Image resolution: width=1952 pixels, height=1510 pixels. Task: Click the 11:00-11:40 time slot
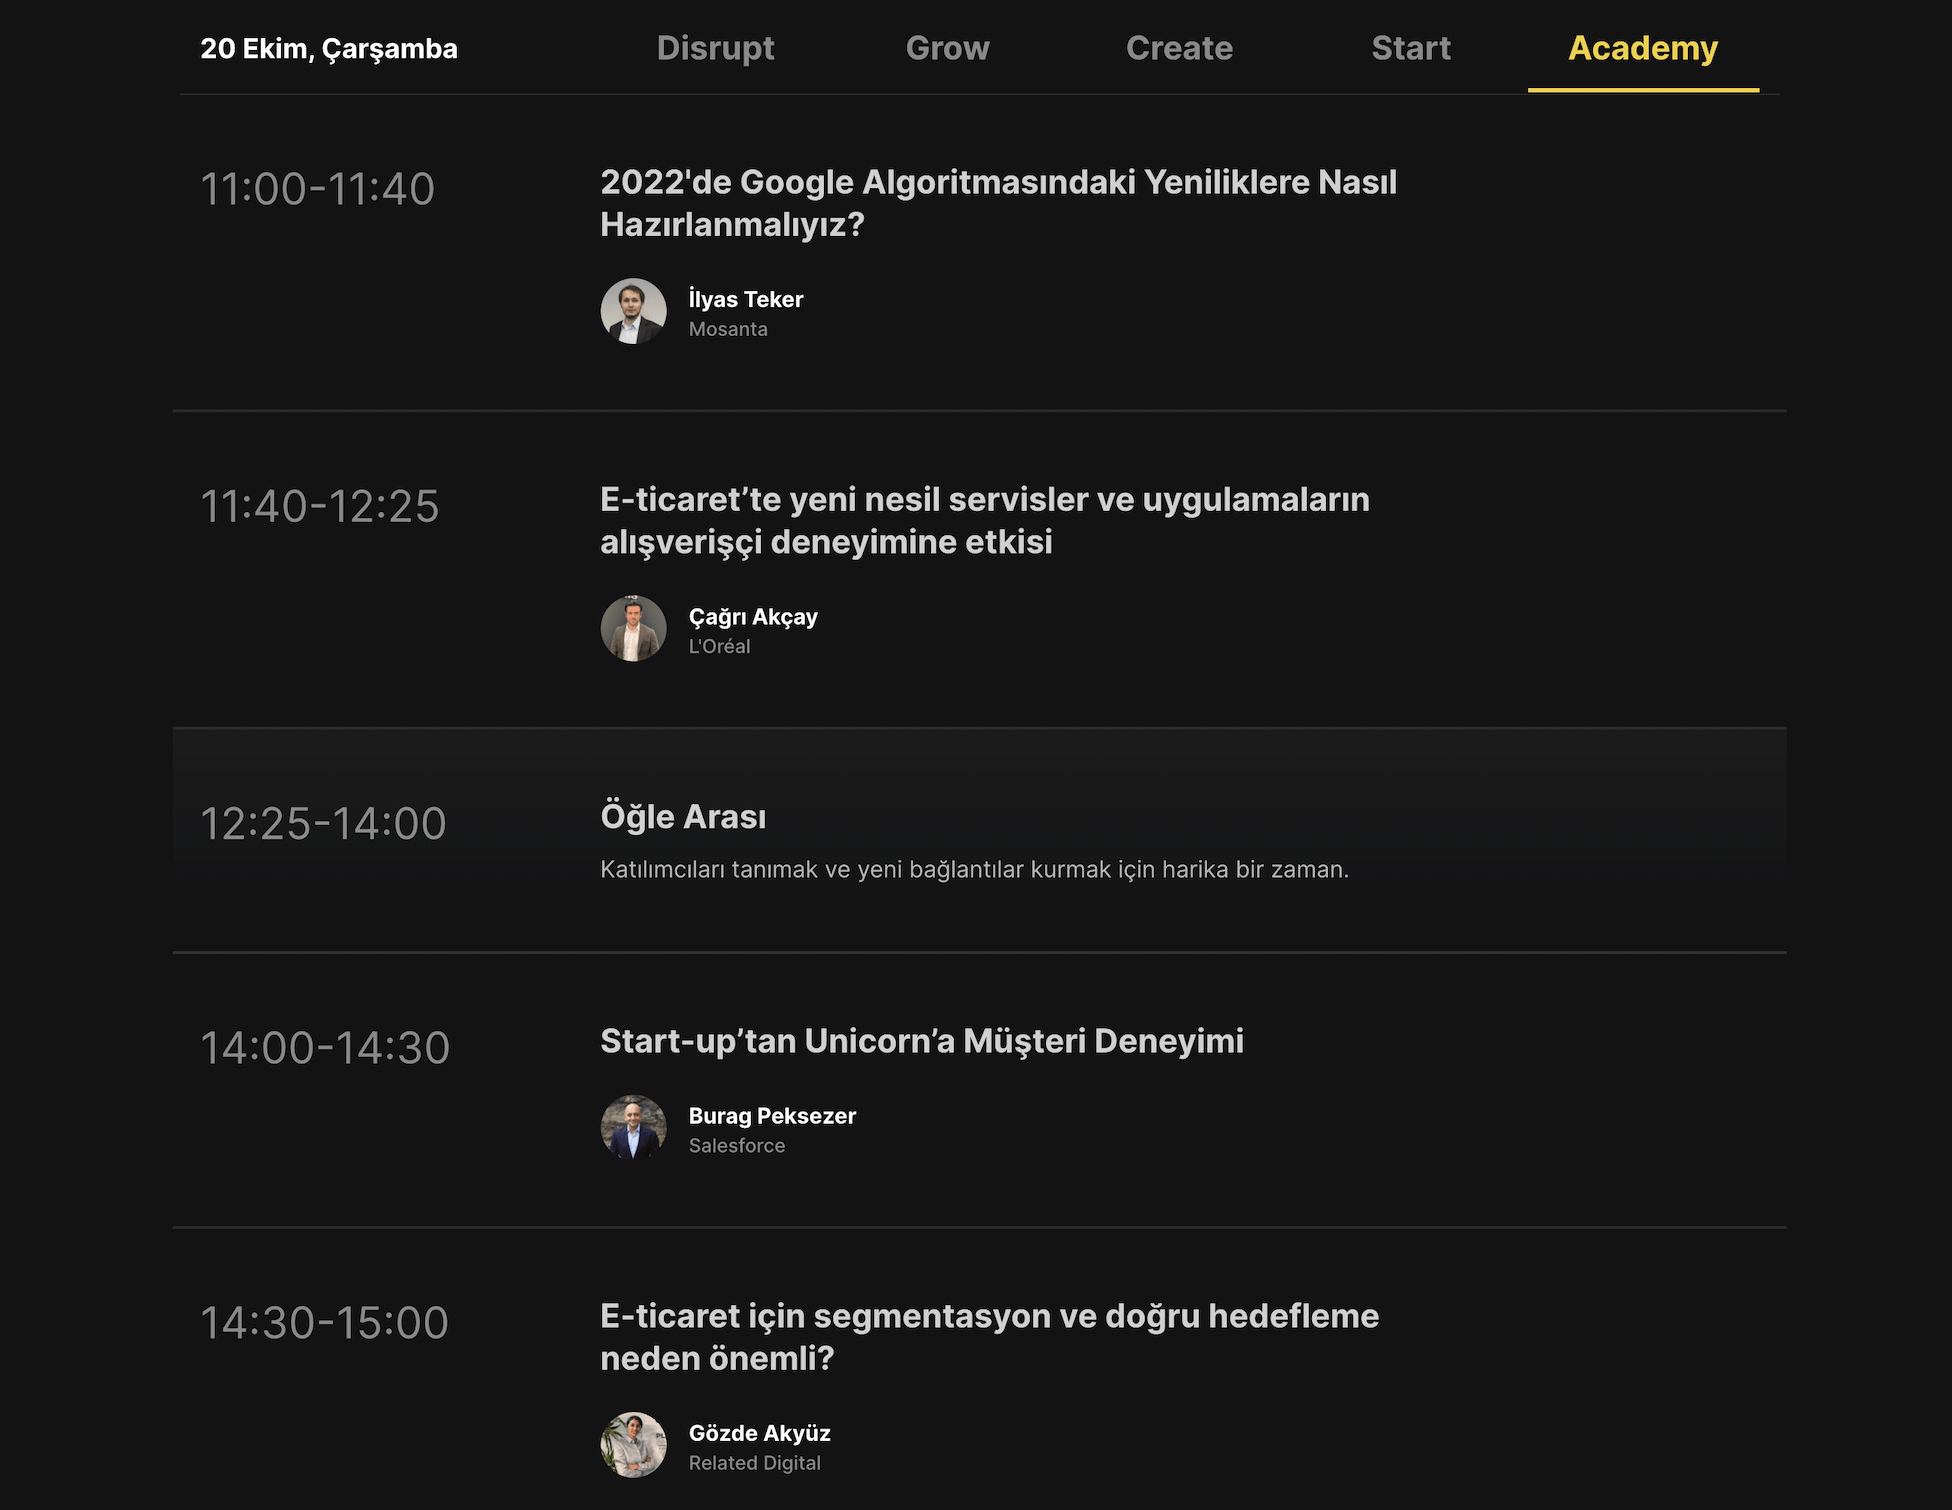317,189
